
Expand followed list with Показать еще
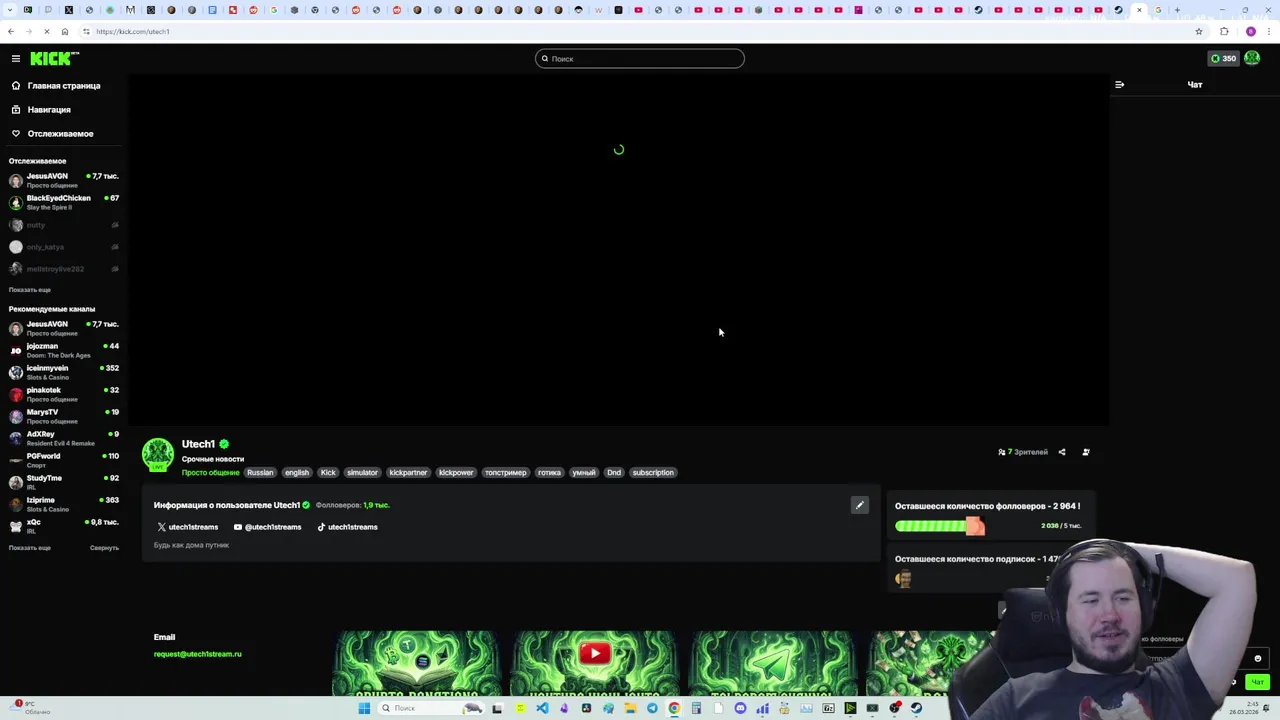click(30, 290)
